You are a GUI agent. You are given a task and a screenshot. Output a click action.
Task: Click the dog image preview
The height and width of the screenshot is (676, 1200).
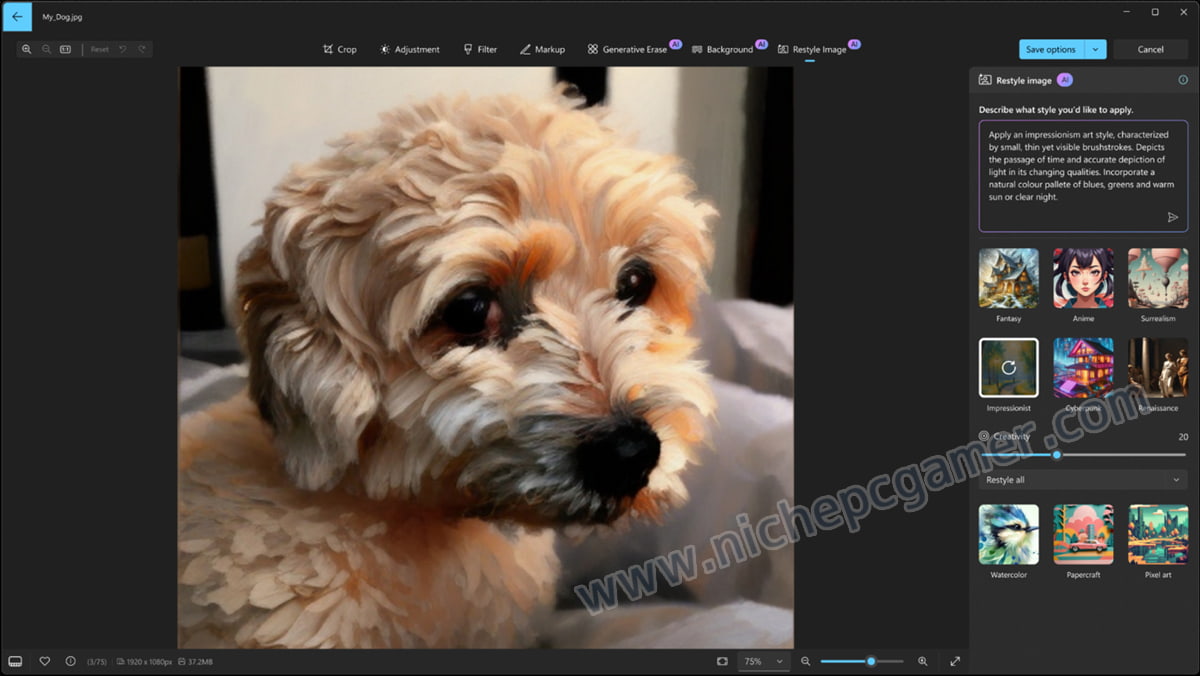pos(485,357)
